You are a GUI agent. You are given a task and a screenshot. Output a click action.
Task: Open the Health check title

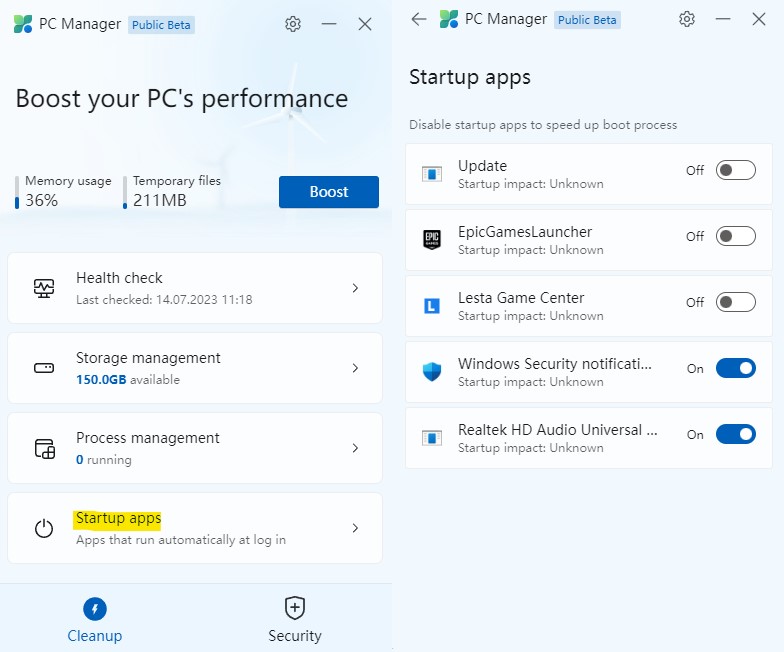tap(119, 278)
